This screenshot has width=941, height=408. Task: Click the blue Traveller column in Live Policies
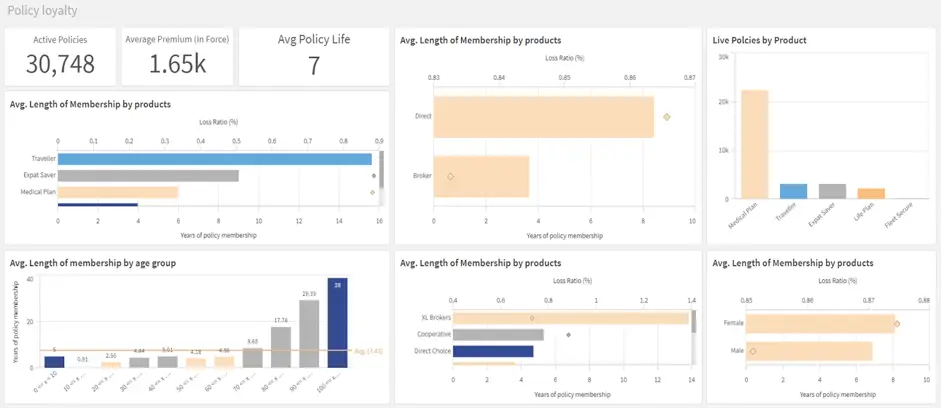point(793,191)
